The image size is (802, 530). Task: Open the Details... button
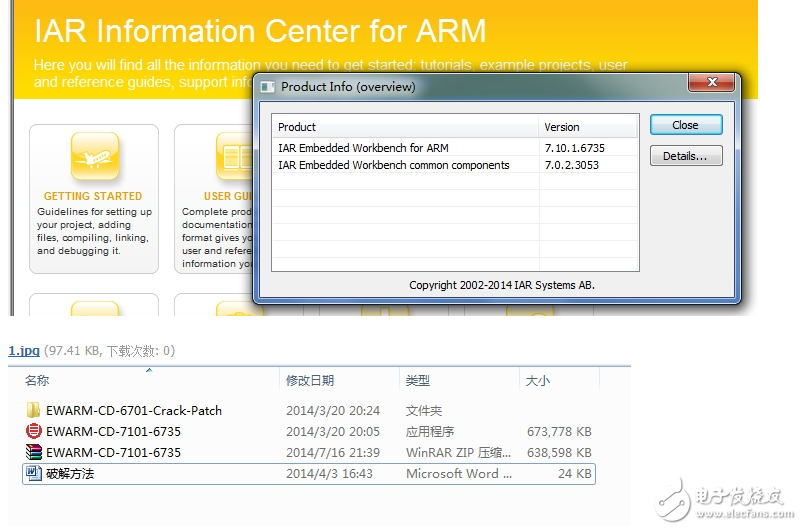(x=685, y=156)
